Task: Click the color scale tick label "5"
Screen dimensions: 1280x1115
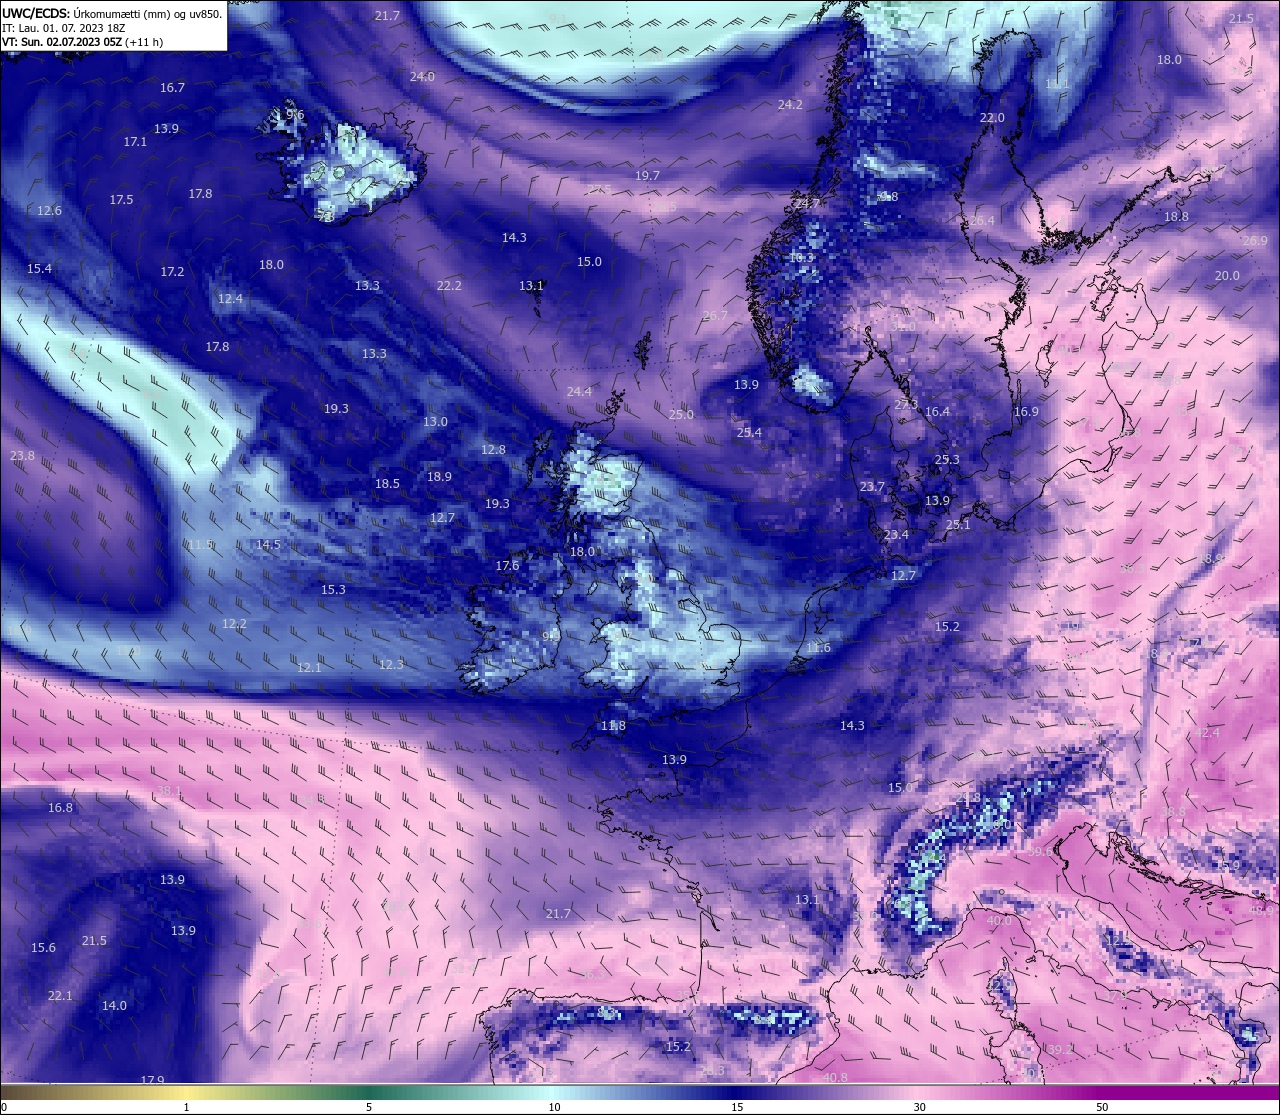Action: [x=369, y=1107]
